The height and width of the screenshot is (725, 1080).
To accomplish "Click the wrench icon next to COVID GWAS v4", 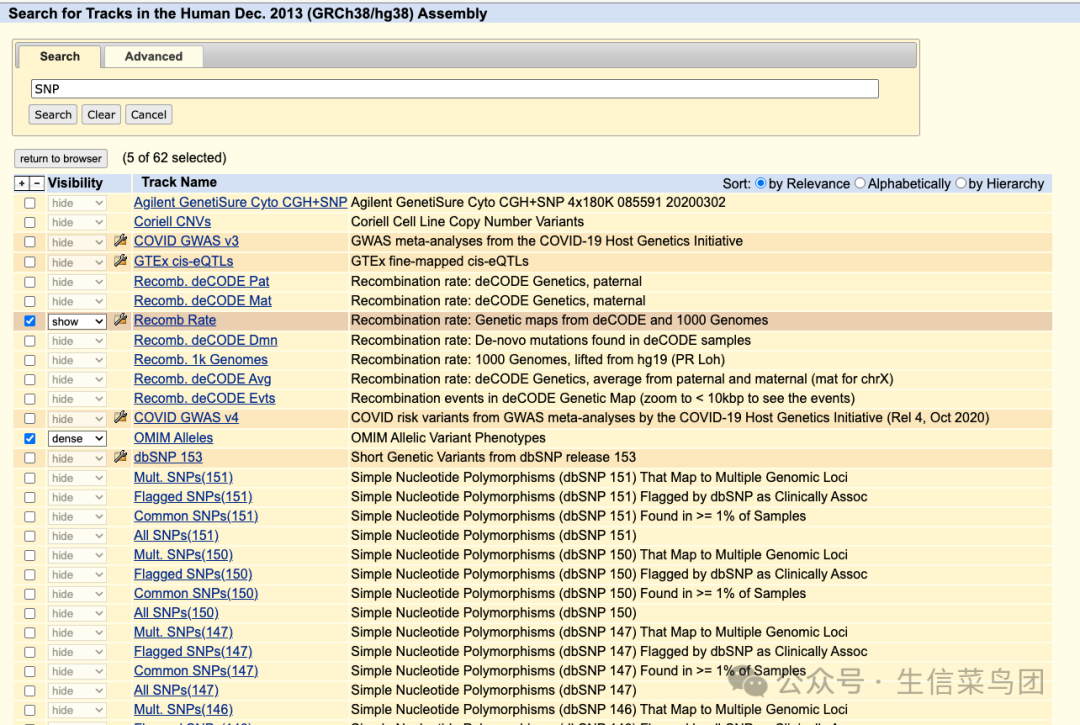I will pyautogui.click(x=121, y=417).
